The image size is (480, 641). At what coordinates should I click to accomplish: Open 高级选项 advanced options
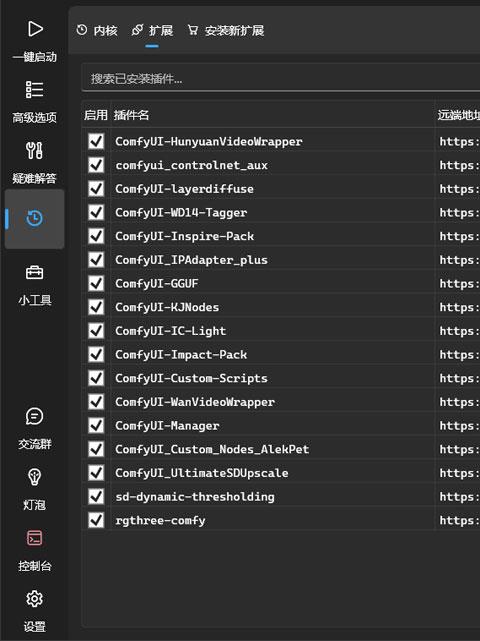[34, 101]
